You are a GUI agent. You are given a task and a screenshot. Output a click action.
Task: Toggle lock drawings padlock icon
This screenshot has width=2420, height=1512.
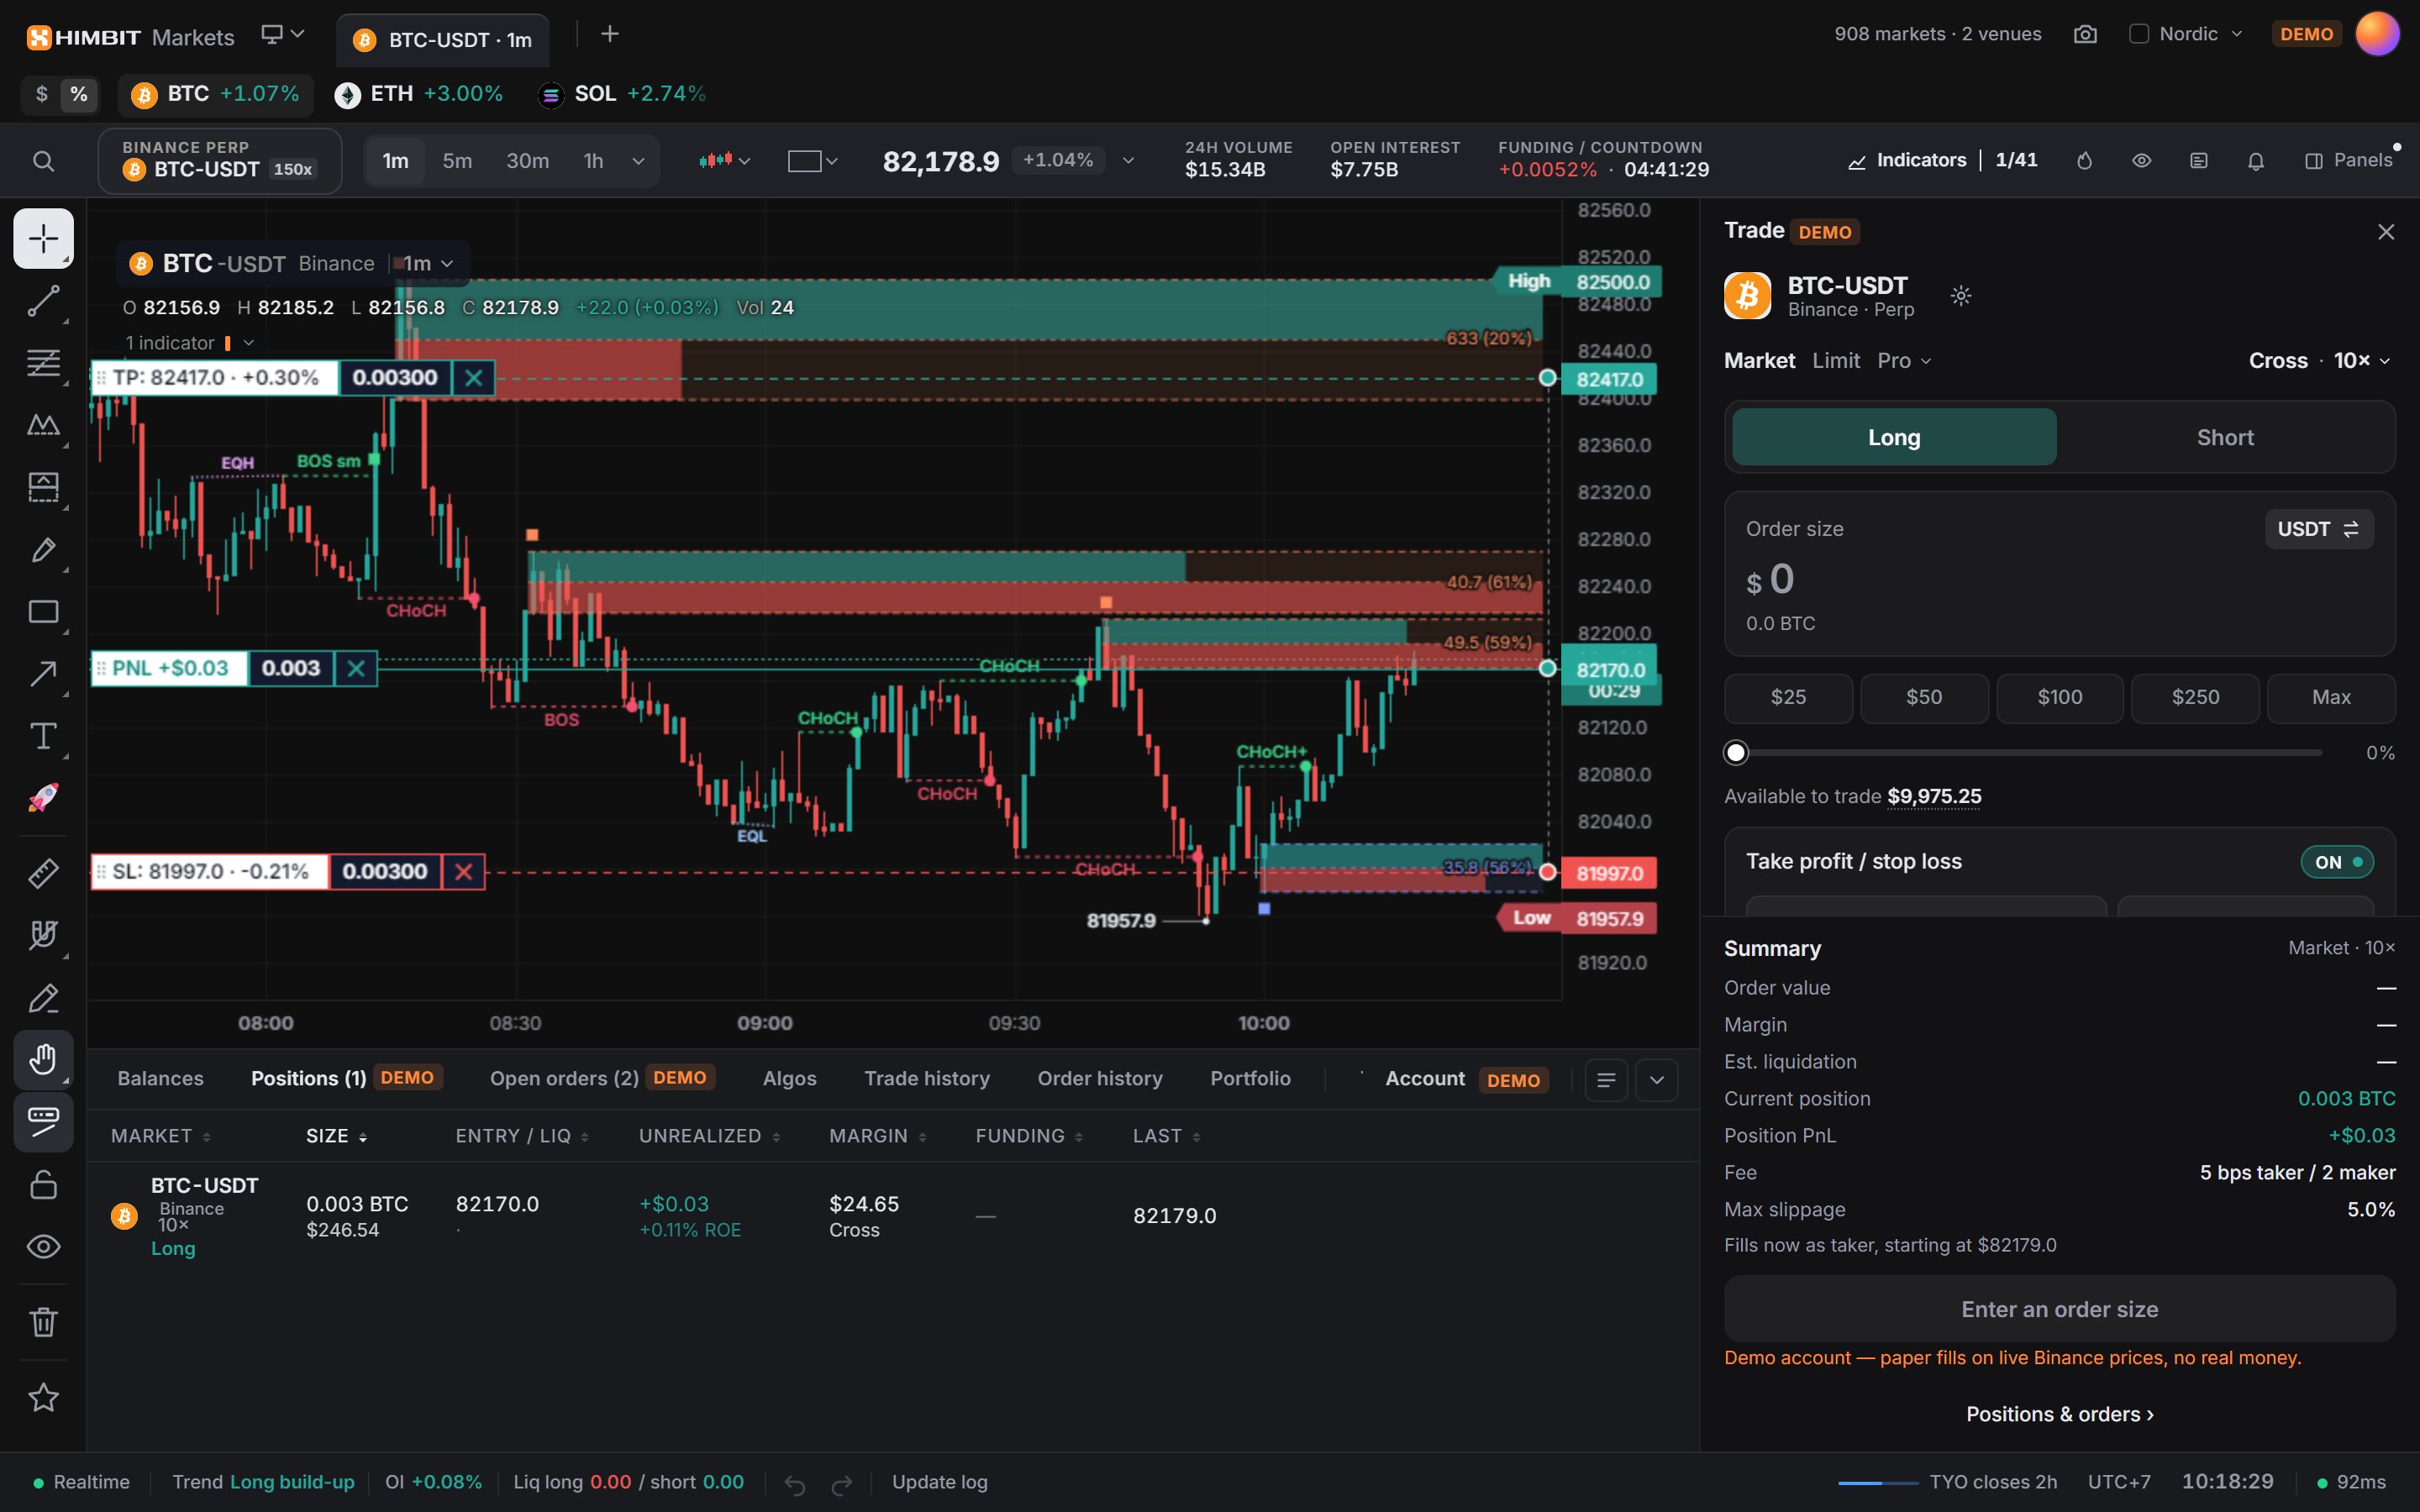point(43,1184)
